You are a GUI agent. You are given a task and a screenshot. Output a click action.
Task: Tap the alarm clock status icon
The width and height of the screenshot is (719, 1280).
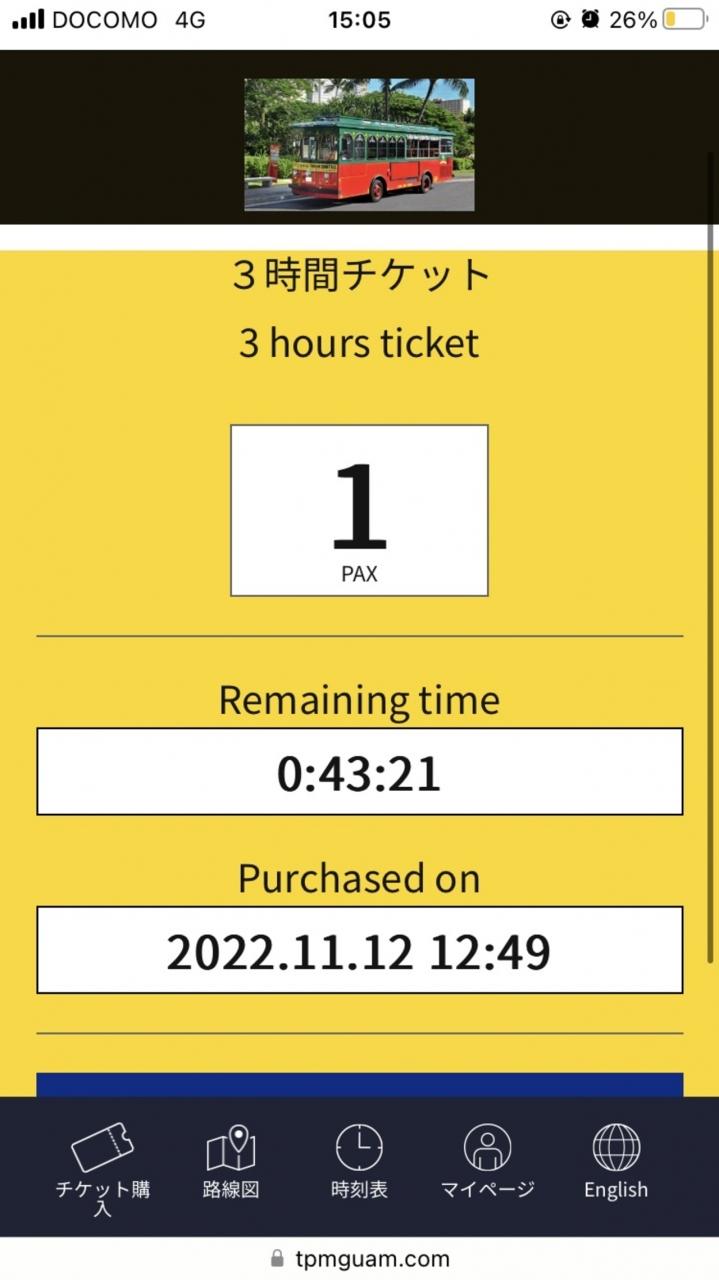click(x=590, y=19)
